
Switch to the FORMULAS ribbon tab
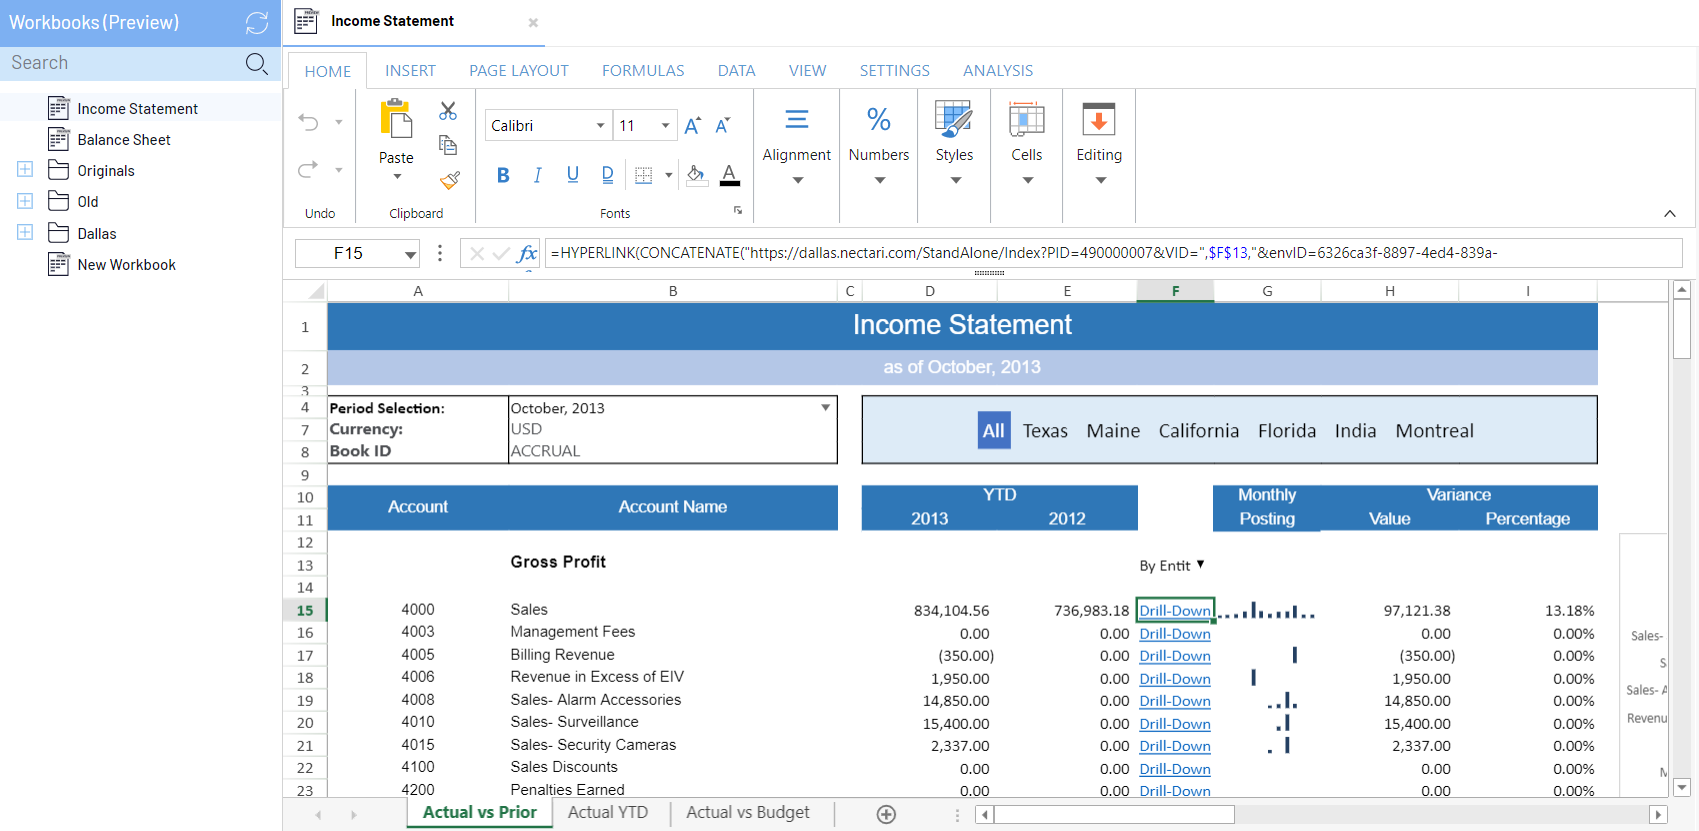[x=642, y=71]
